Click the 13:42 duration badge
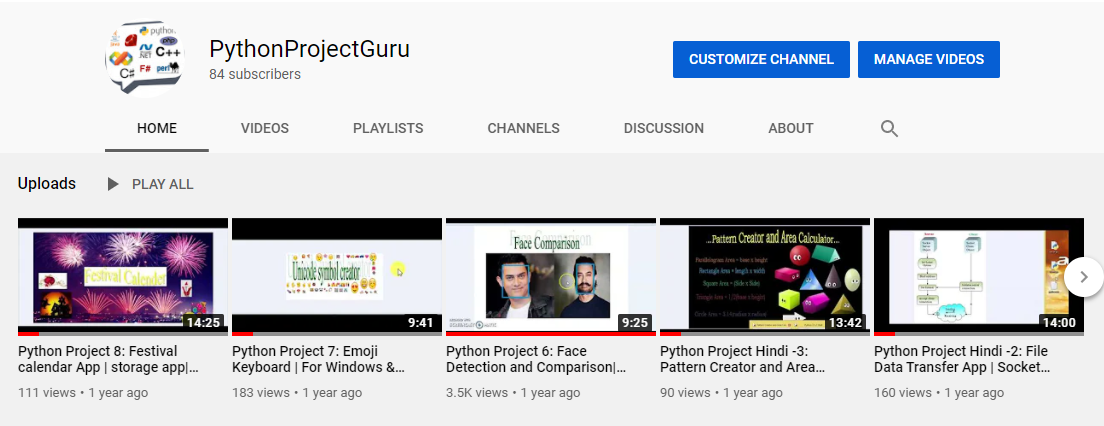The width and height of the screenshot is (1104, 426). [846, 323]
